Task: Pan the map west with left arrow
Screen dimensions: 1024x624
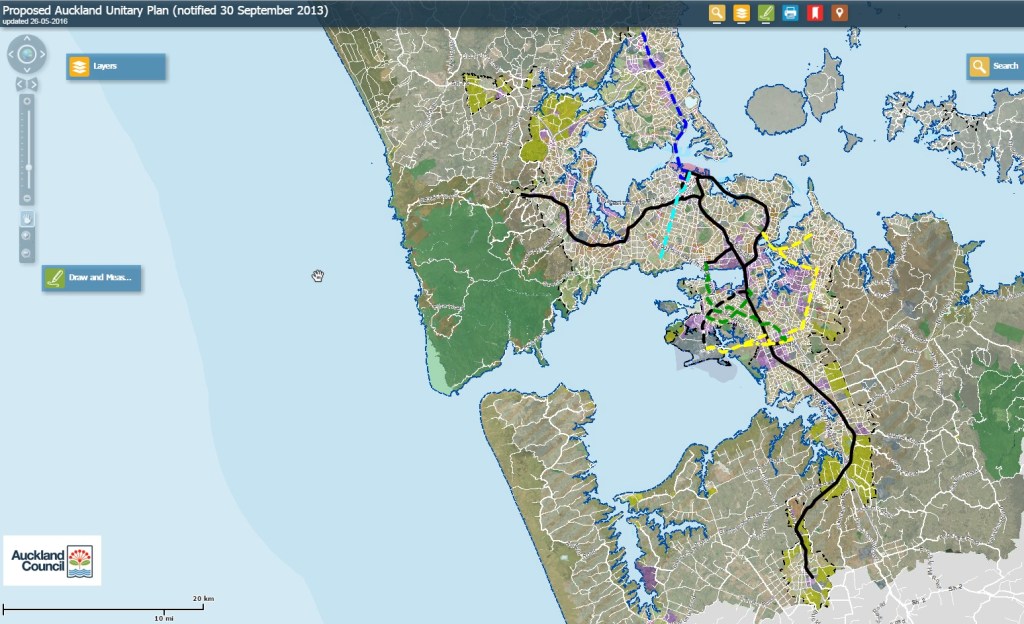Action: pos(13,53)
